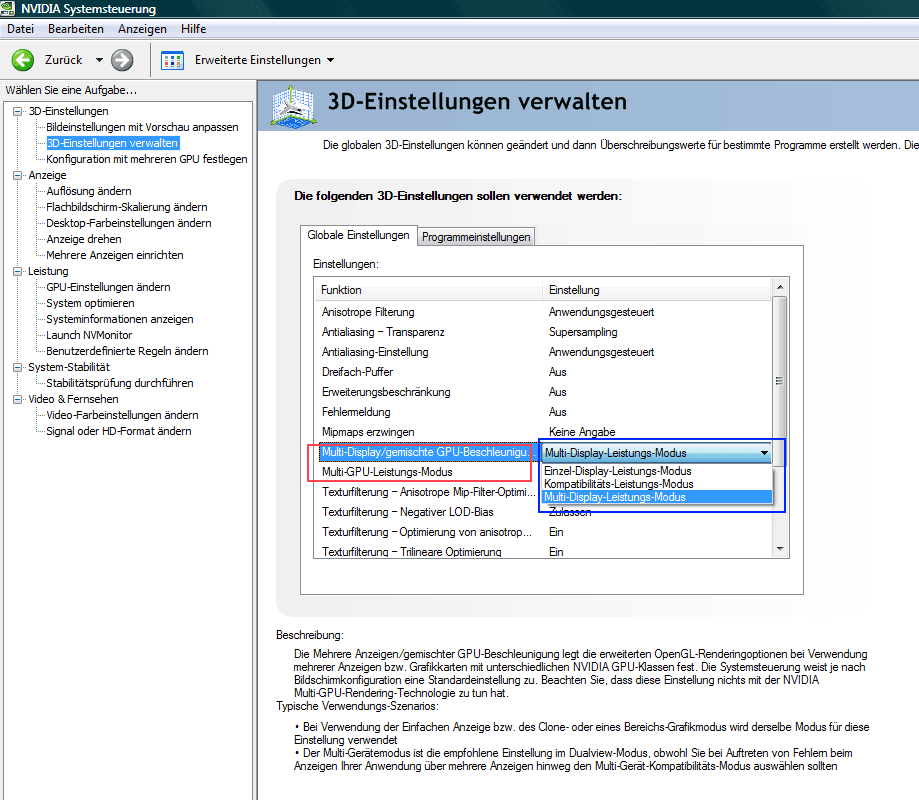Click the Multi-Display-Leistungs-Modus combo box arrow
This screenshot has width=919, height=800.
(x=764, y=453)
